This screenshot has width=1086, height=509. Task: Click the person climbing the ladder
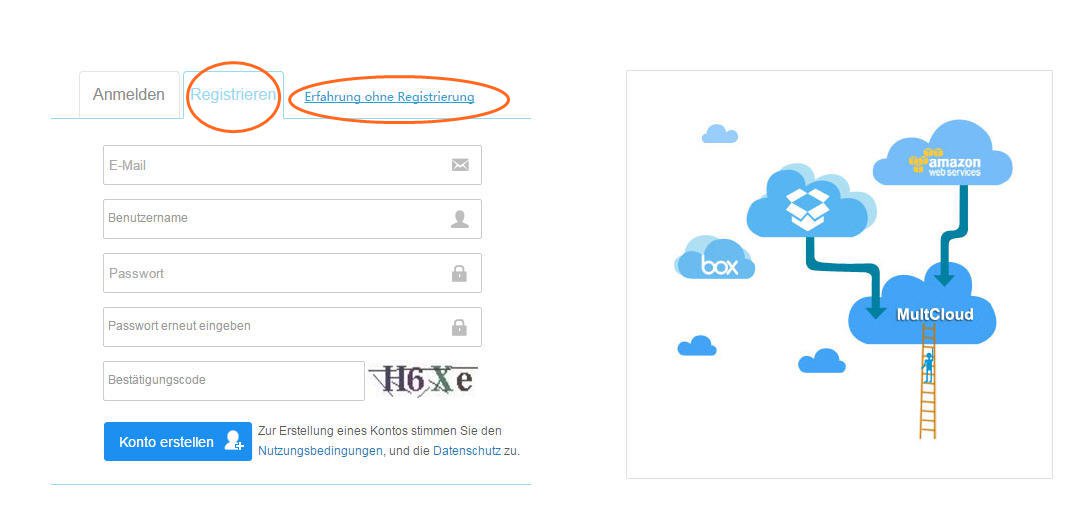927,368
